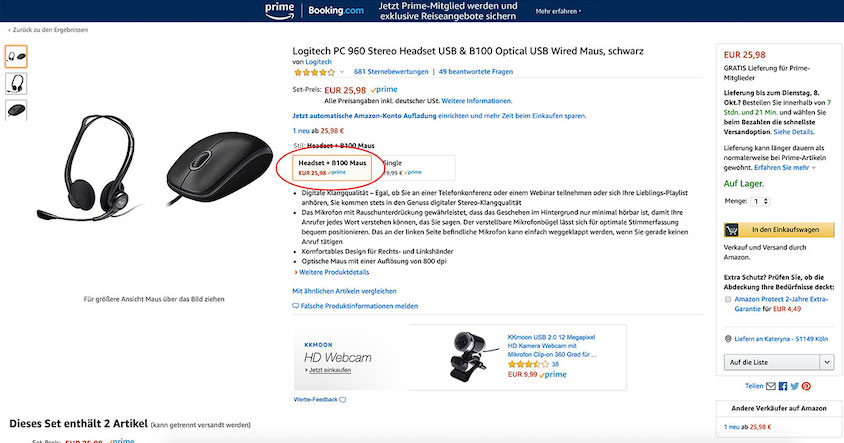Image resolution: width=844 pixels, height=443 pixels.
Task: Open the KKmoon HD Webcam ad image
Action: (464, 357)
